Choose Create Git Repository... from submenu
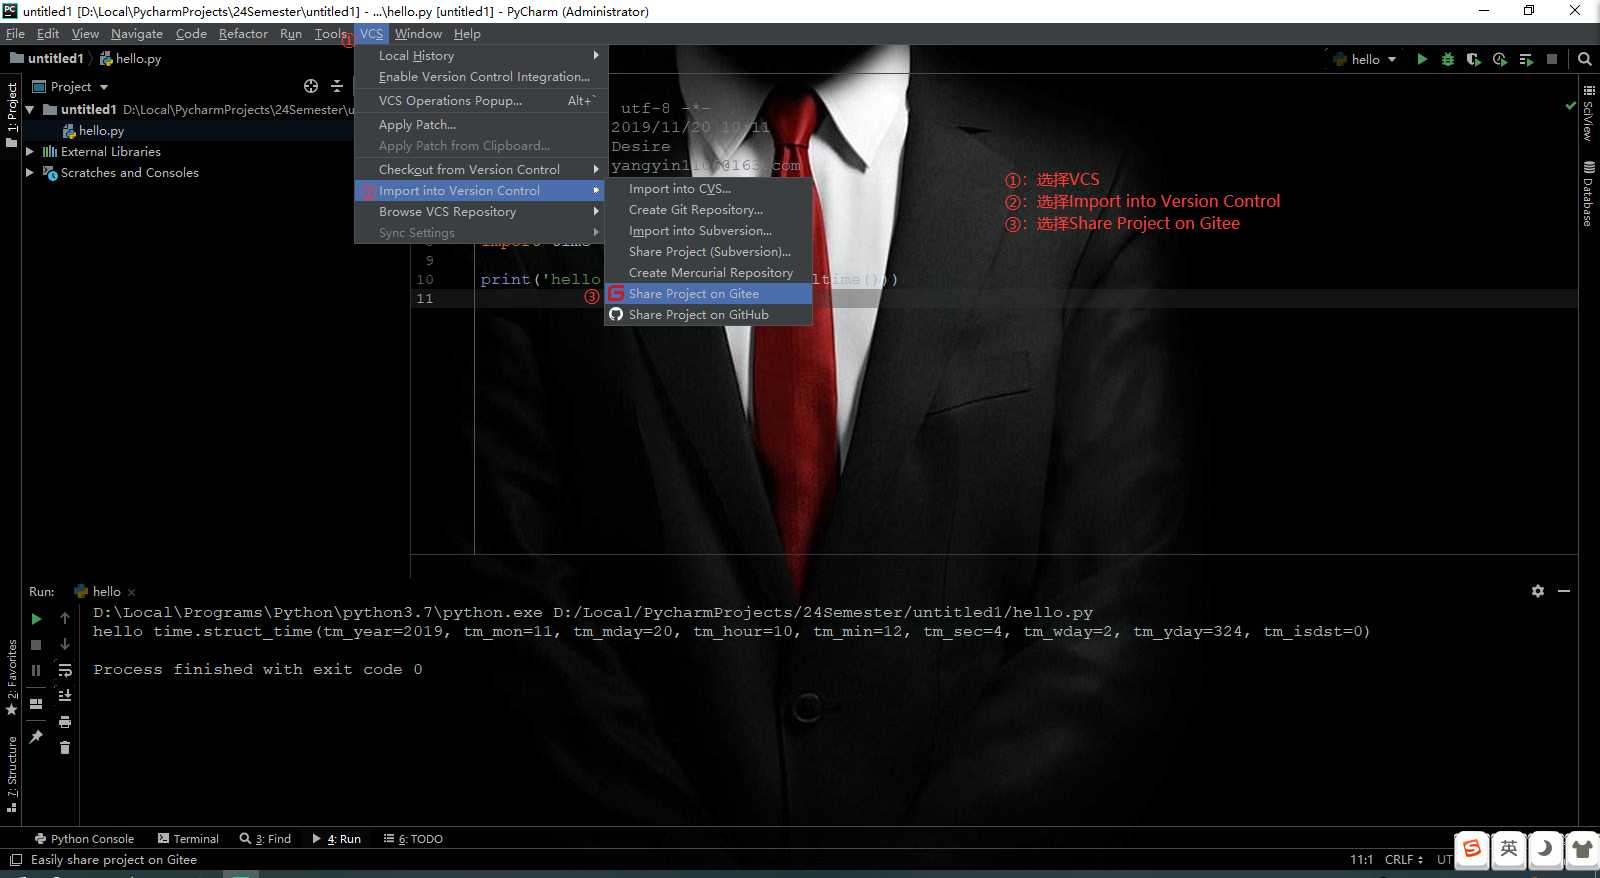Viewport: 1600px width, 878px height. click(708, 210)
